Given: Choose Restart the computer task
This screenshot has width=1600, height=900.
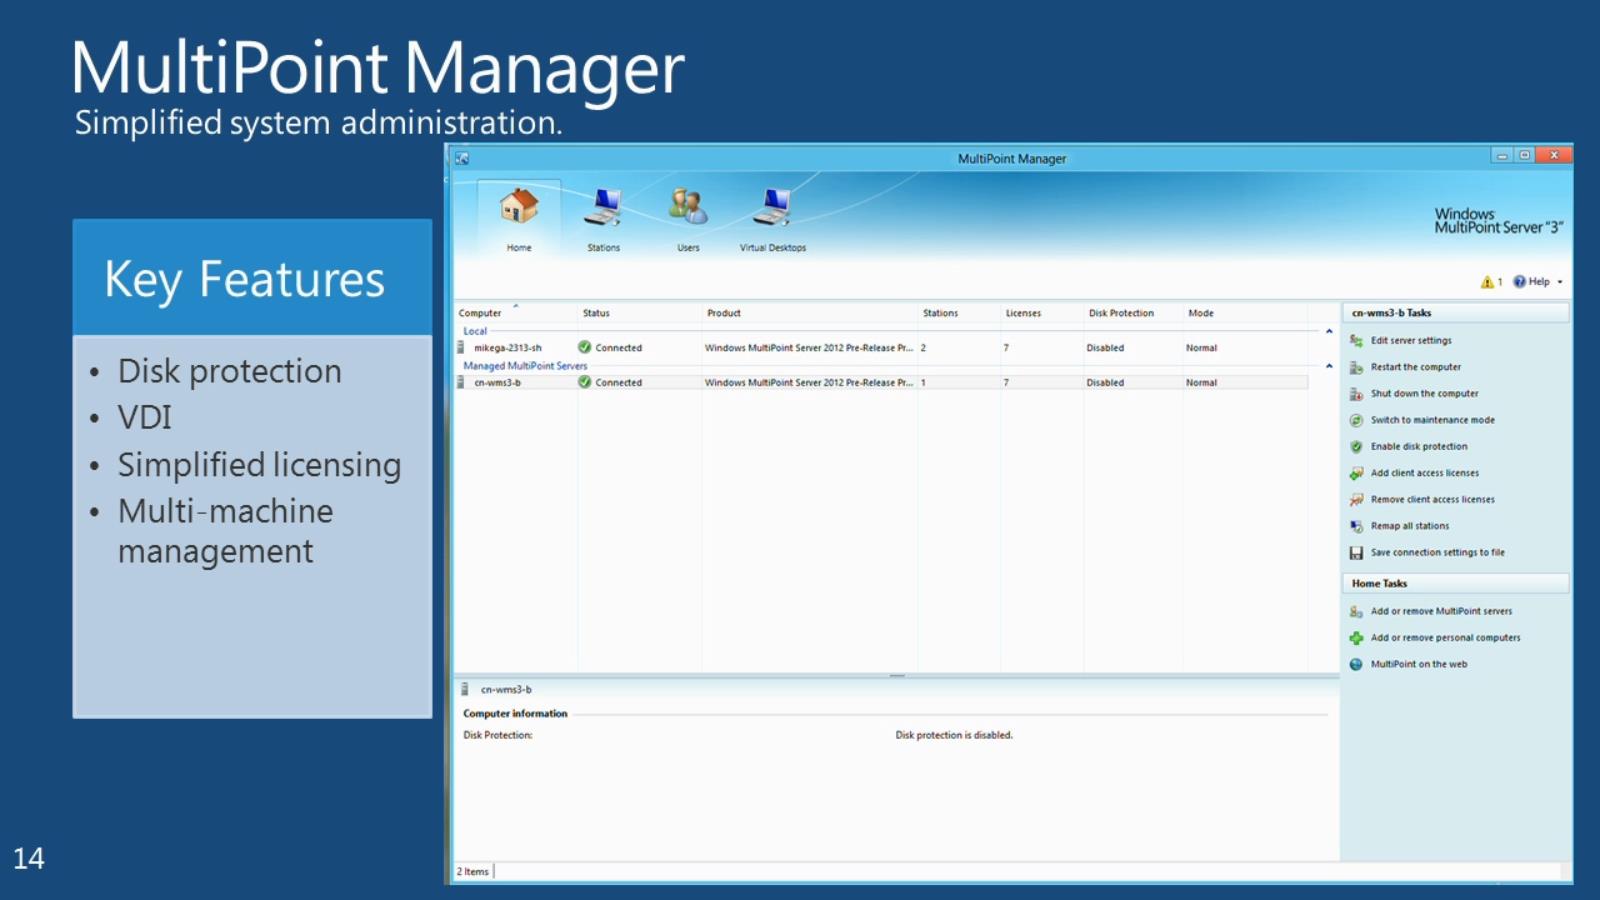Looking at the screenshot, I should coord(1415,367).
